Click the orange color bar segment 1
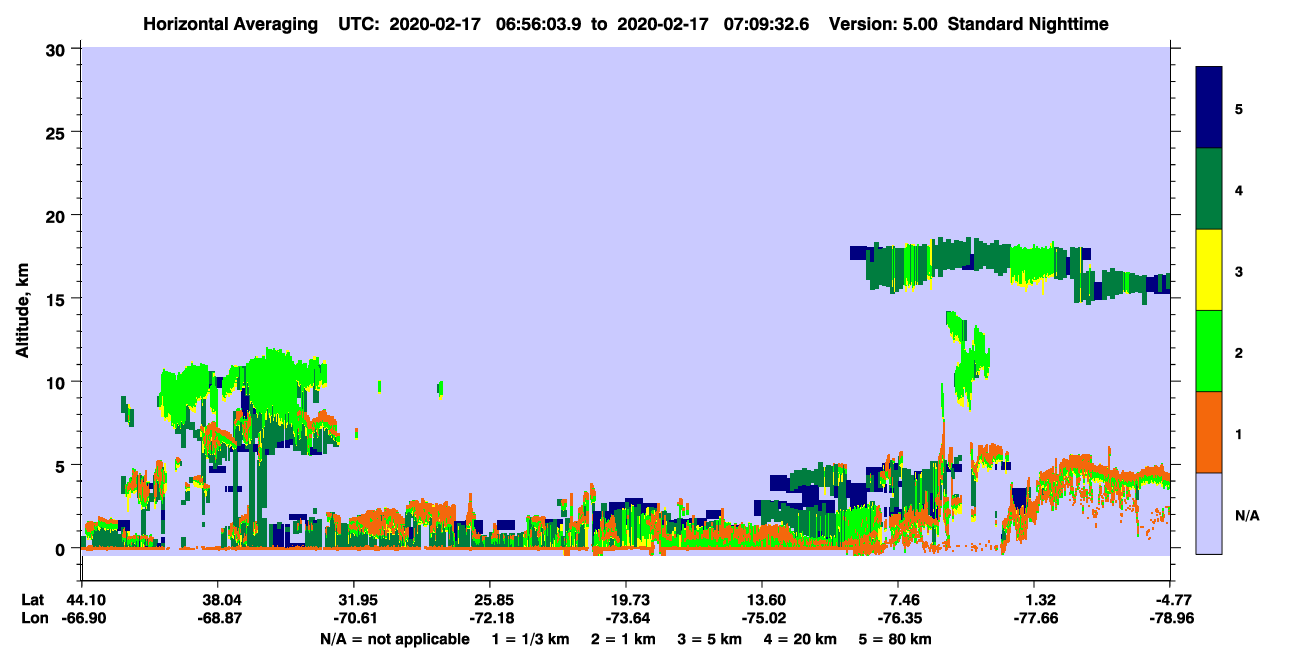 click(x=1209, y=431)
